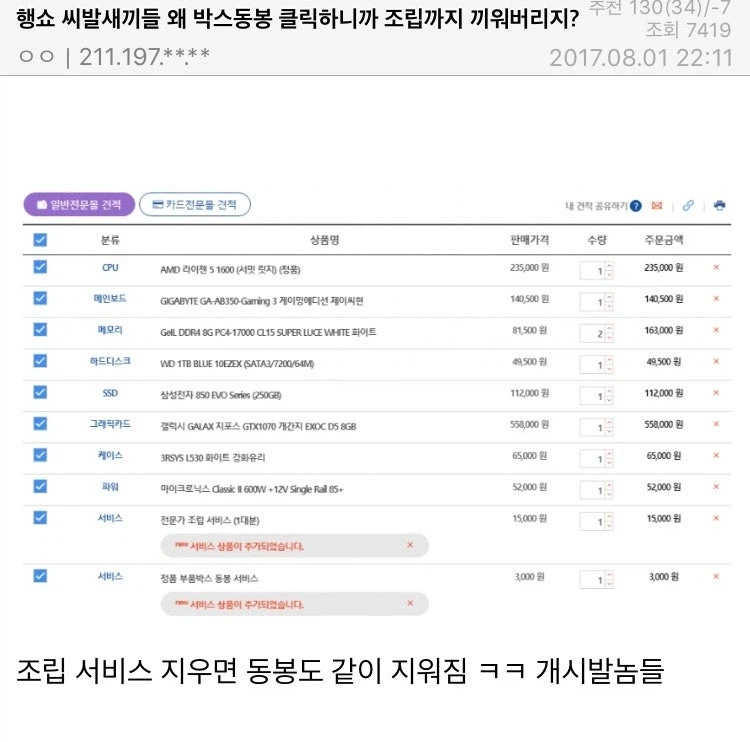The image size is (750, 742).
Task: Open GIGABYTE GA-AB350-Gaming 3 product name
Action: (x=262, y=301)
